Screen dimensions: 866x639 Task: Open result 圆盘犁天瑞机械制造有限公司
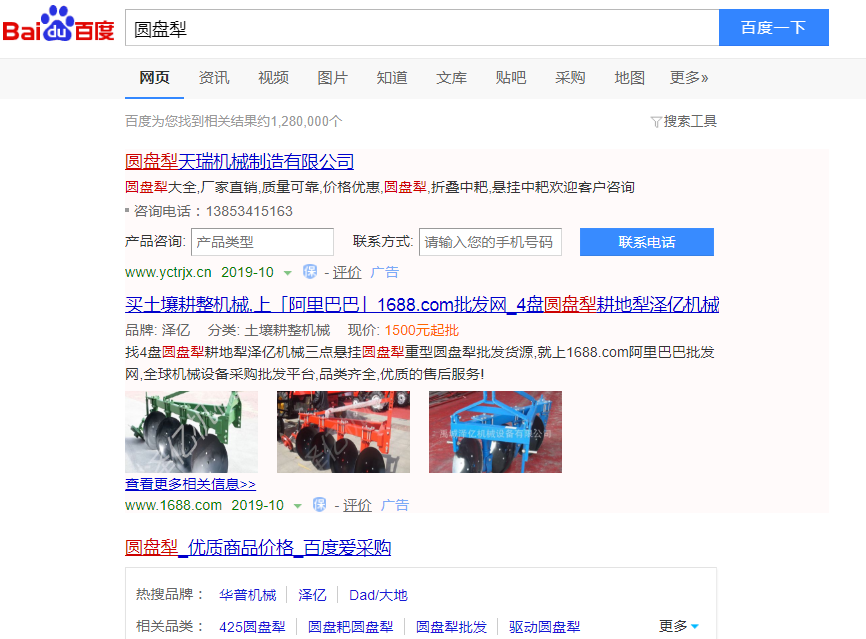pyautogui.click(x=239, y=162)
